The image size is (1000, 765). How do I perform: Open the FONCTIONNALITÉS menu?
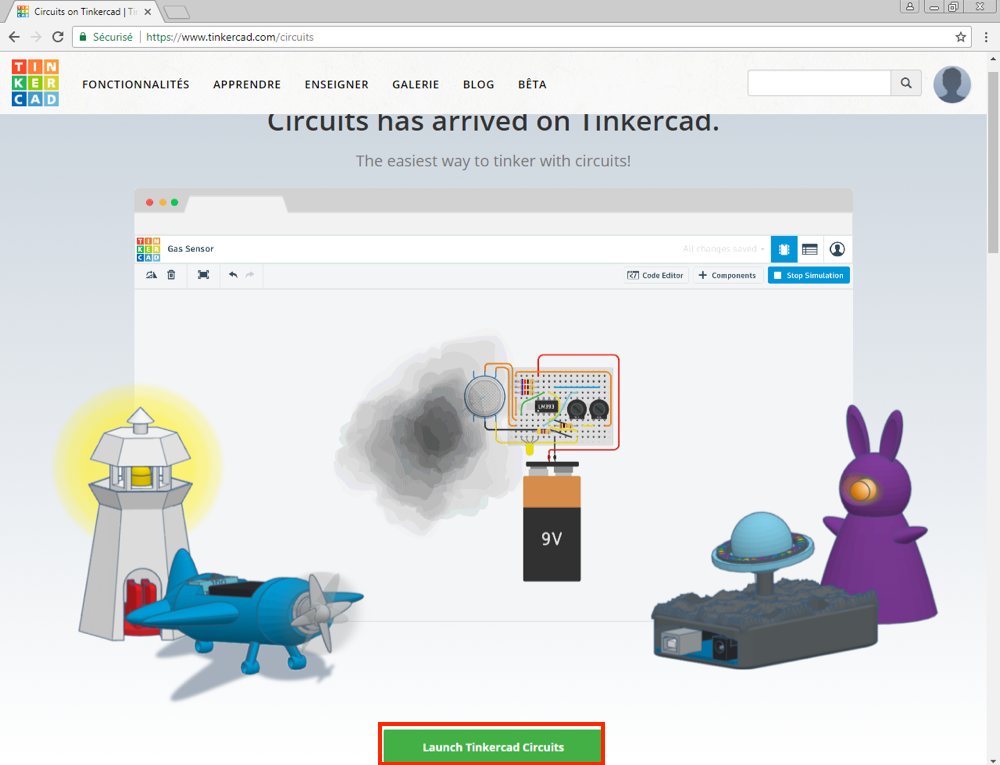tap(136, 84)
